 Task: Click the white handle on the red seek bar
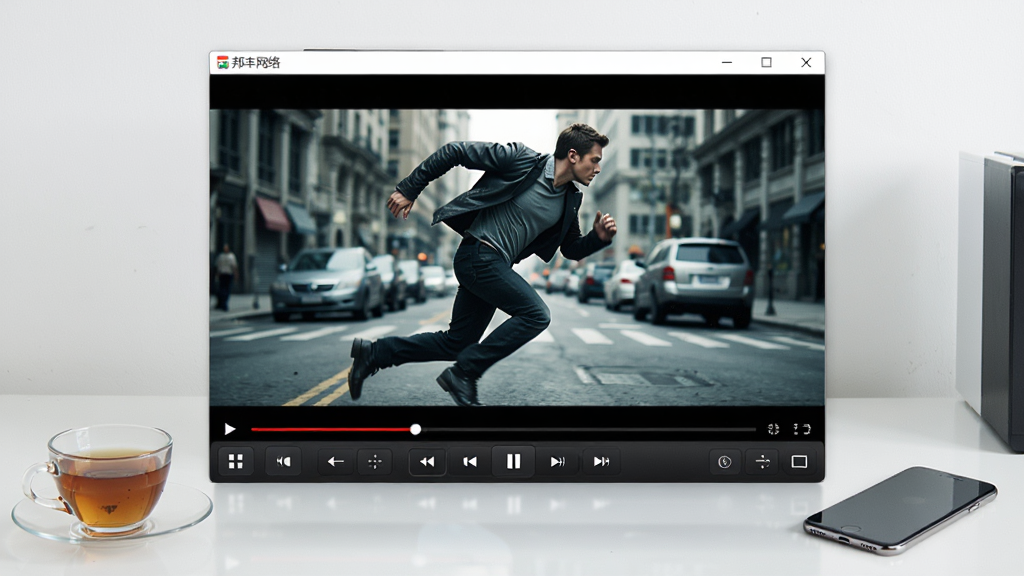pos(415,429)
